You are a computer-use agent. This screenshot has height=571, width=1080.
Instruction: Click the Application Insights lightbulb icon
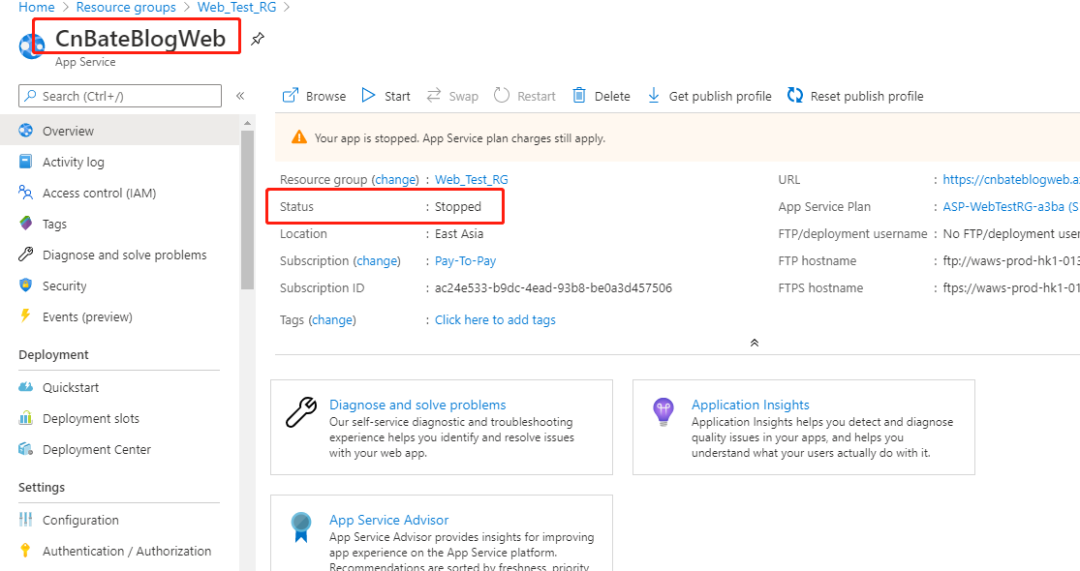(x=663, y=412)
